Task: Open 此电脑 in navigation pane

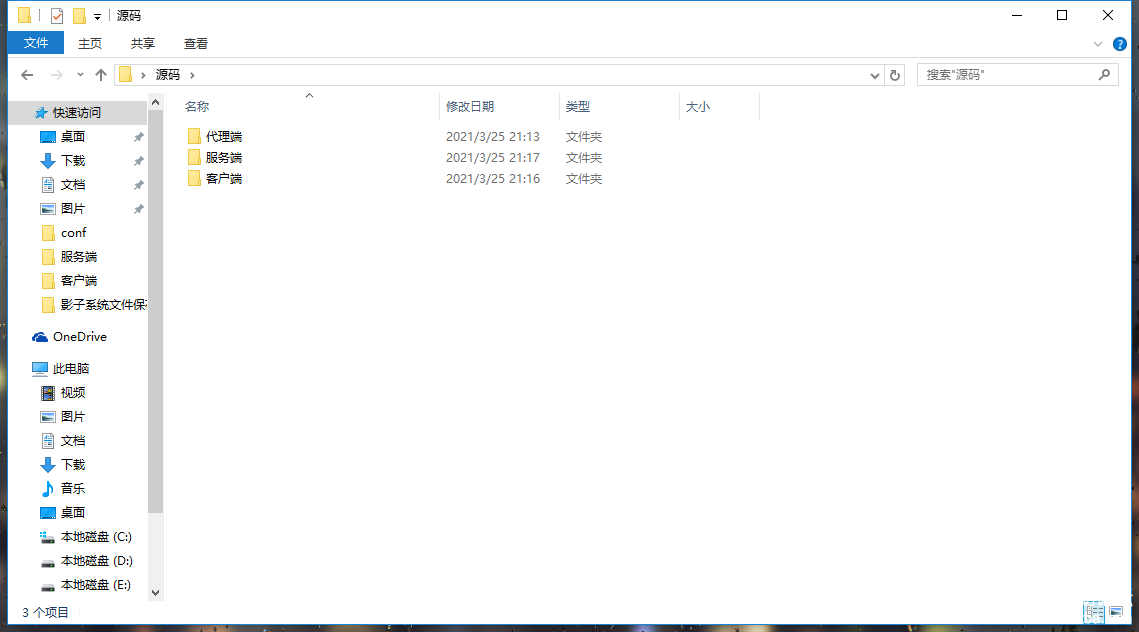Action: [x=60, y=369]
